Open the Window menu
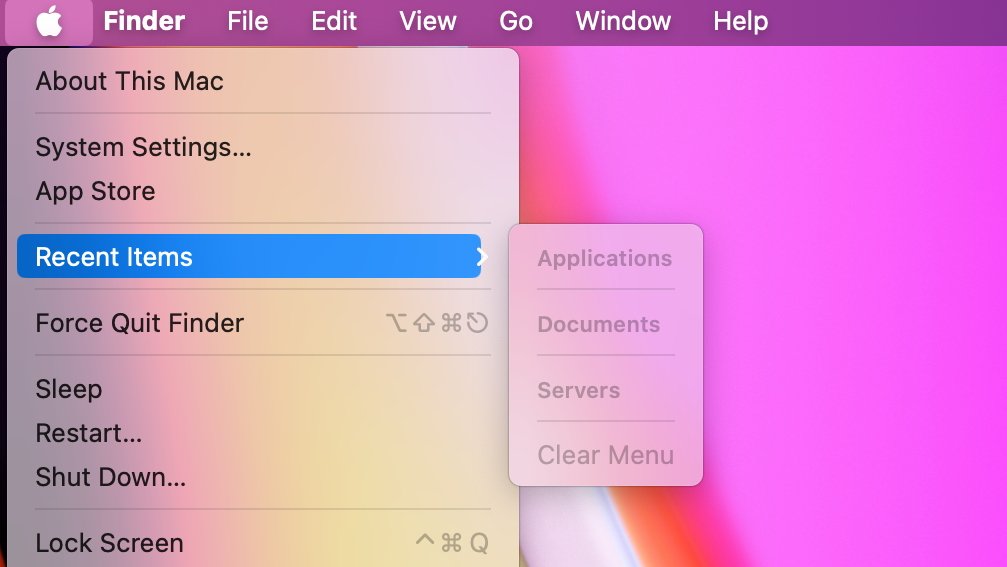1007x567 pixels. tap(623, 21)
